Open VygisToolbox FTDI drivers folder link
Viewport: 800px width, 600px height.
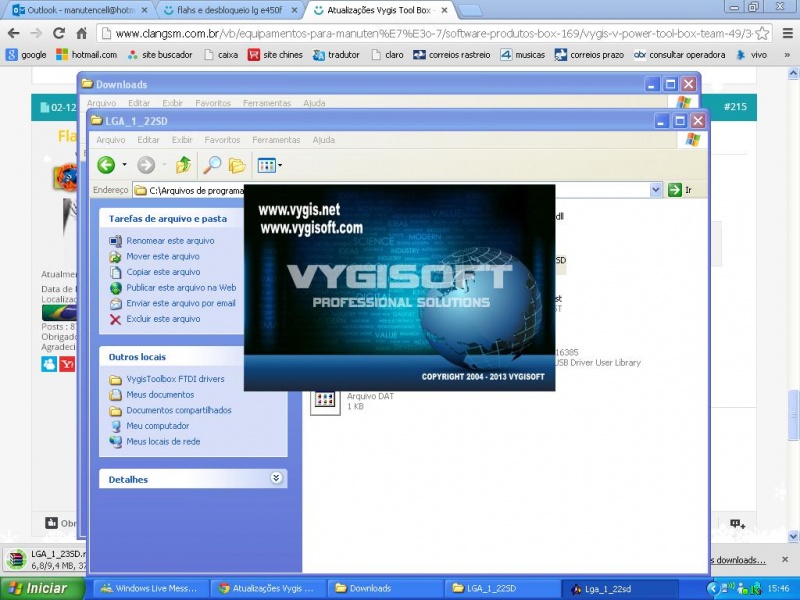tap(176, 379)
